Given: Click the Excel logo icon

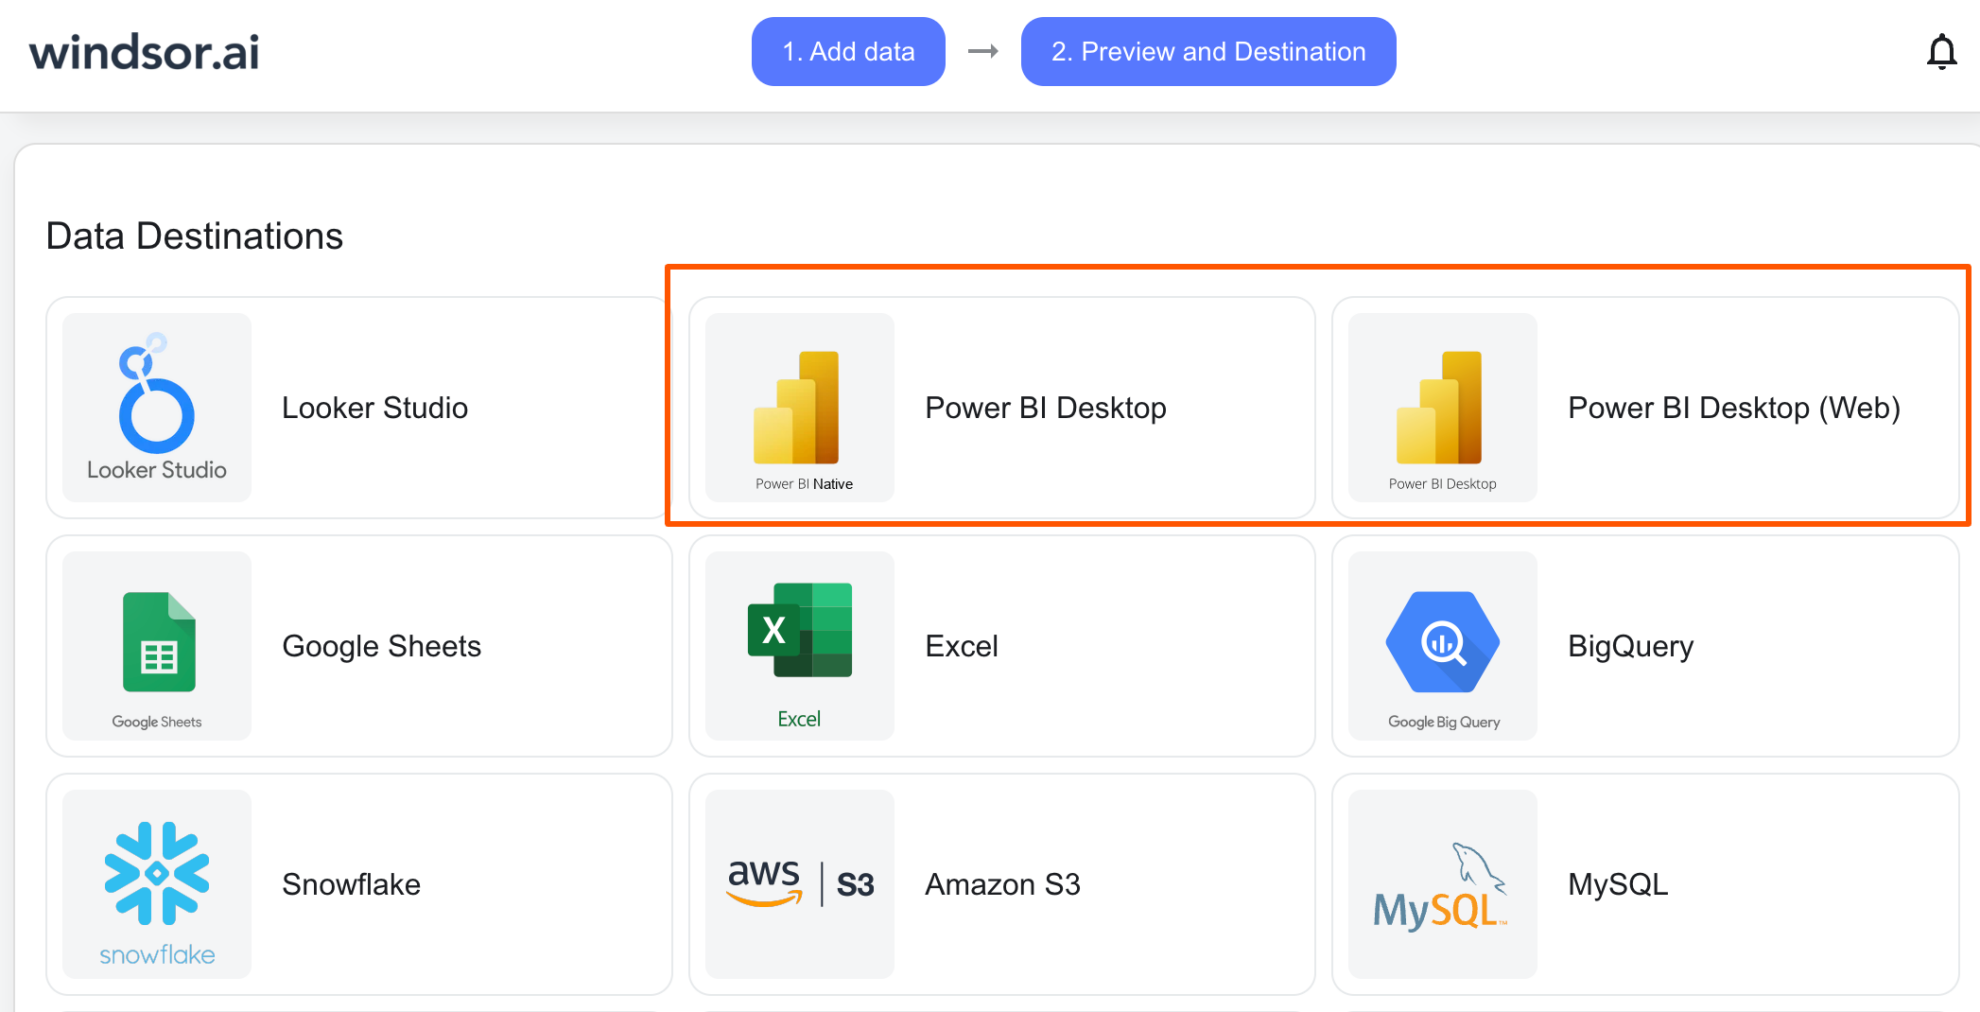Looking at the screenshot, I should pyautogui.click(x=800, y=646).
